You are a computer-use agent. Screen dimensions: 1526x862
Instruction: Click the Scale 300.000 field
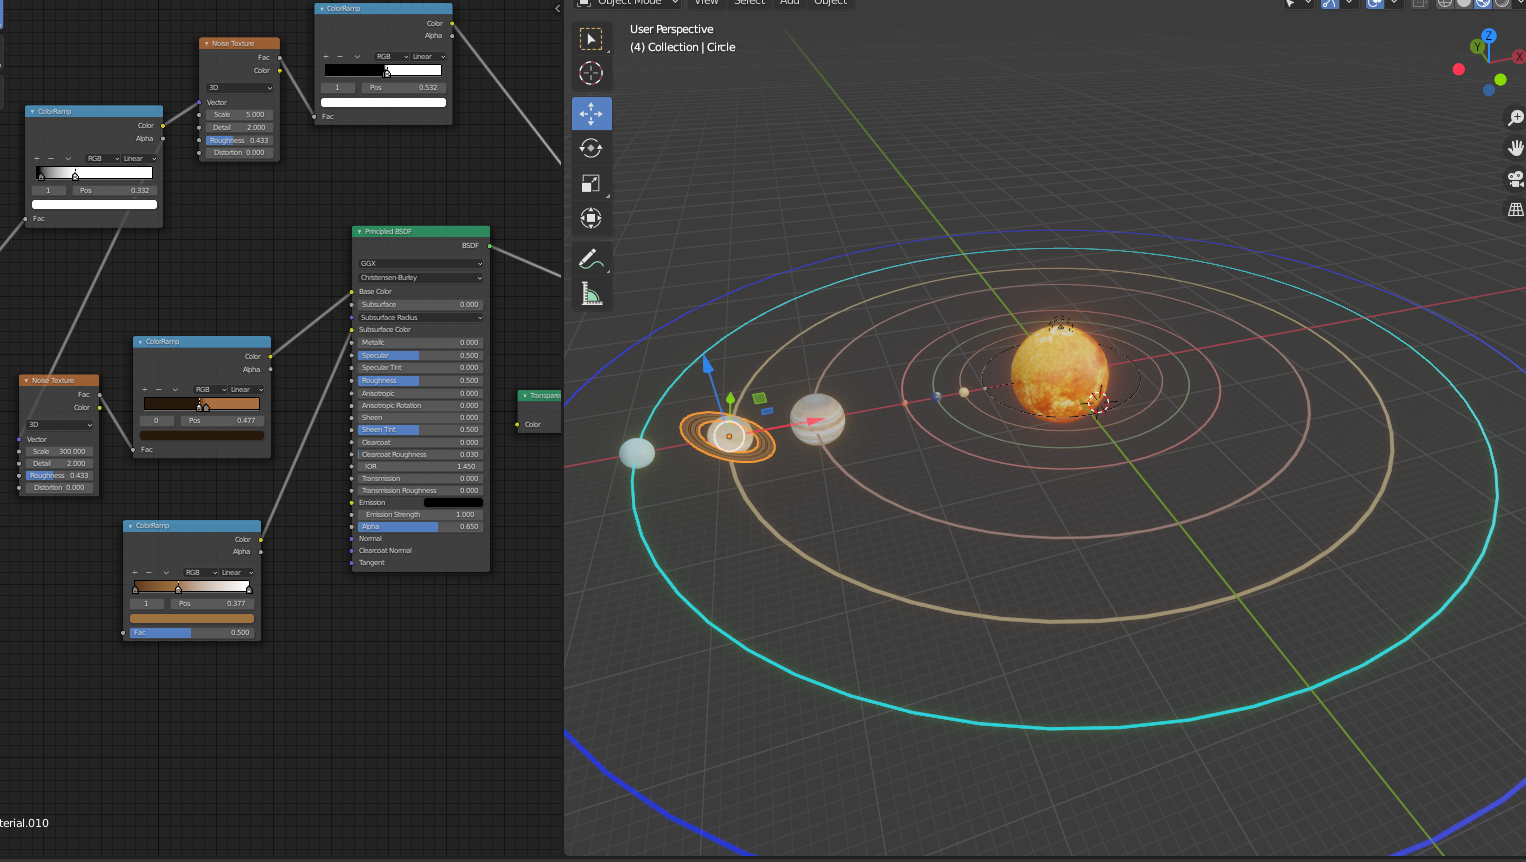(x=60, y=451)
